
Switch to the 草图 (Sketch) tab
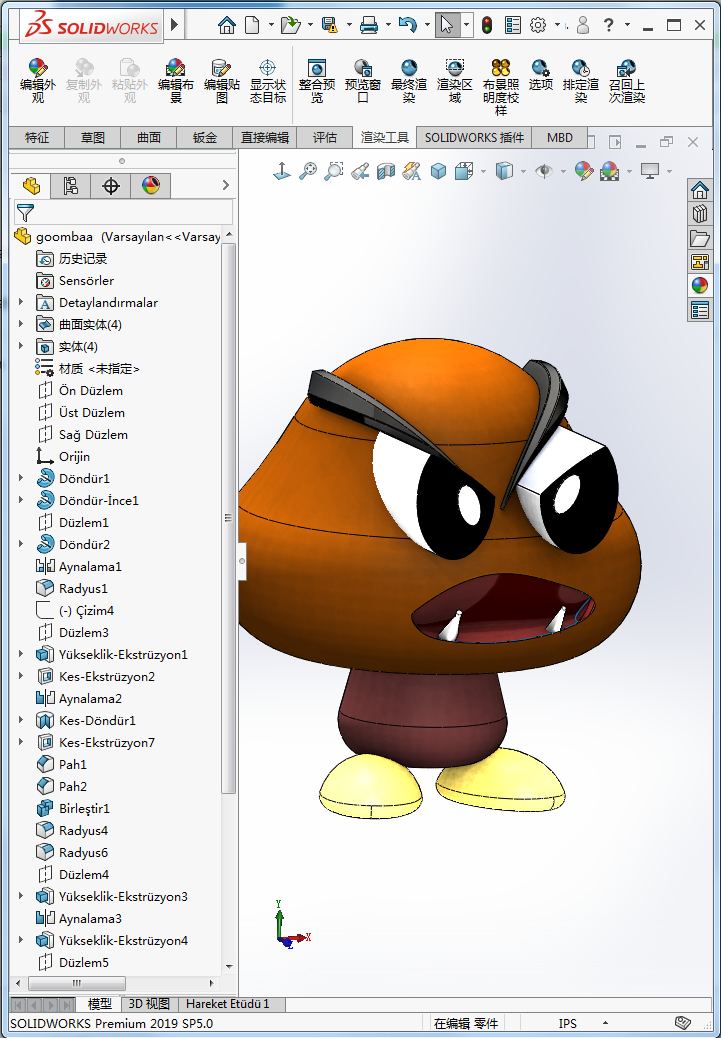(x=93, y=138)
